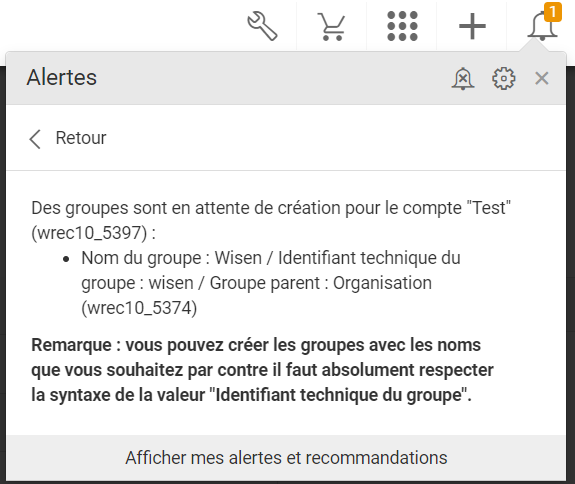Select the groupes en attente message text
This screenshot has height=484, width=575.
[x=271, y=220]
